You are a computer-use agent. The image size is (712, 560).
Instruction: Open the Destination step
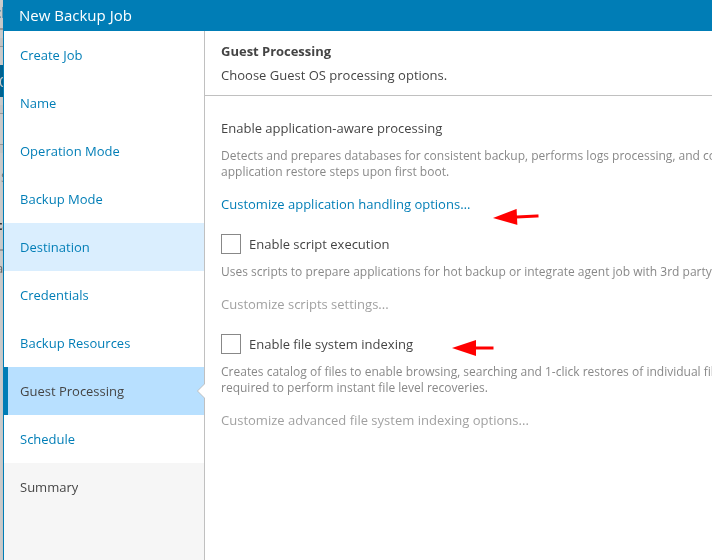pyautogui.click(x=55, y=248)
